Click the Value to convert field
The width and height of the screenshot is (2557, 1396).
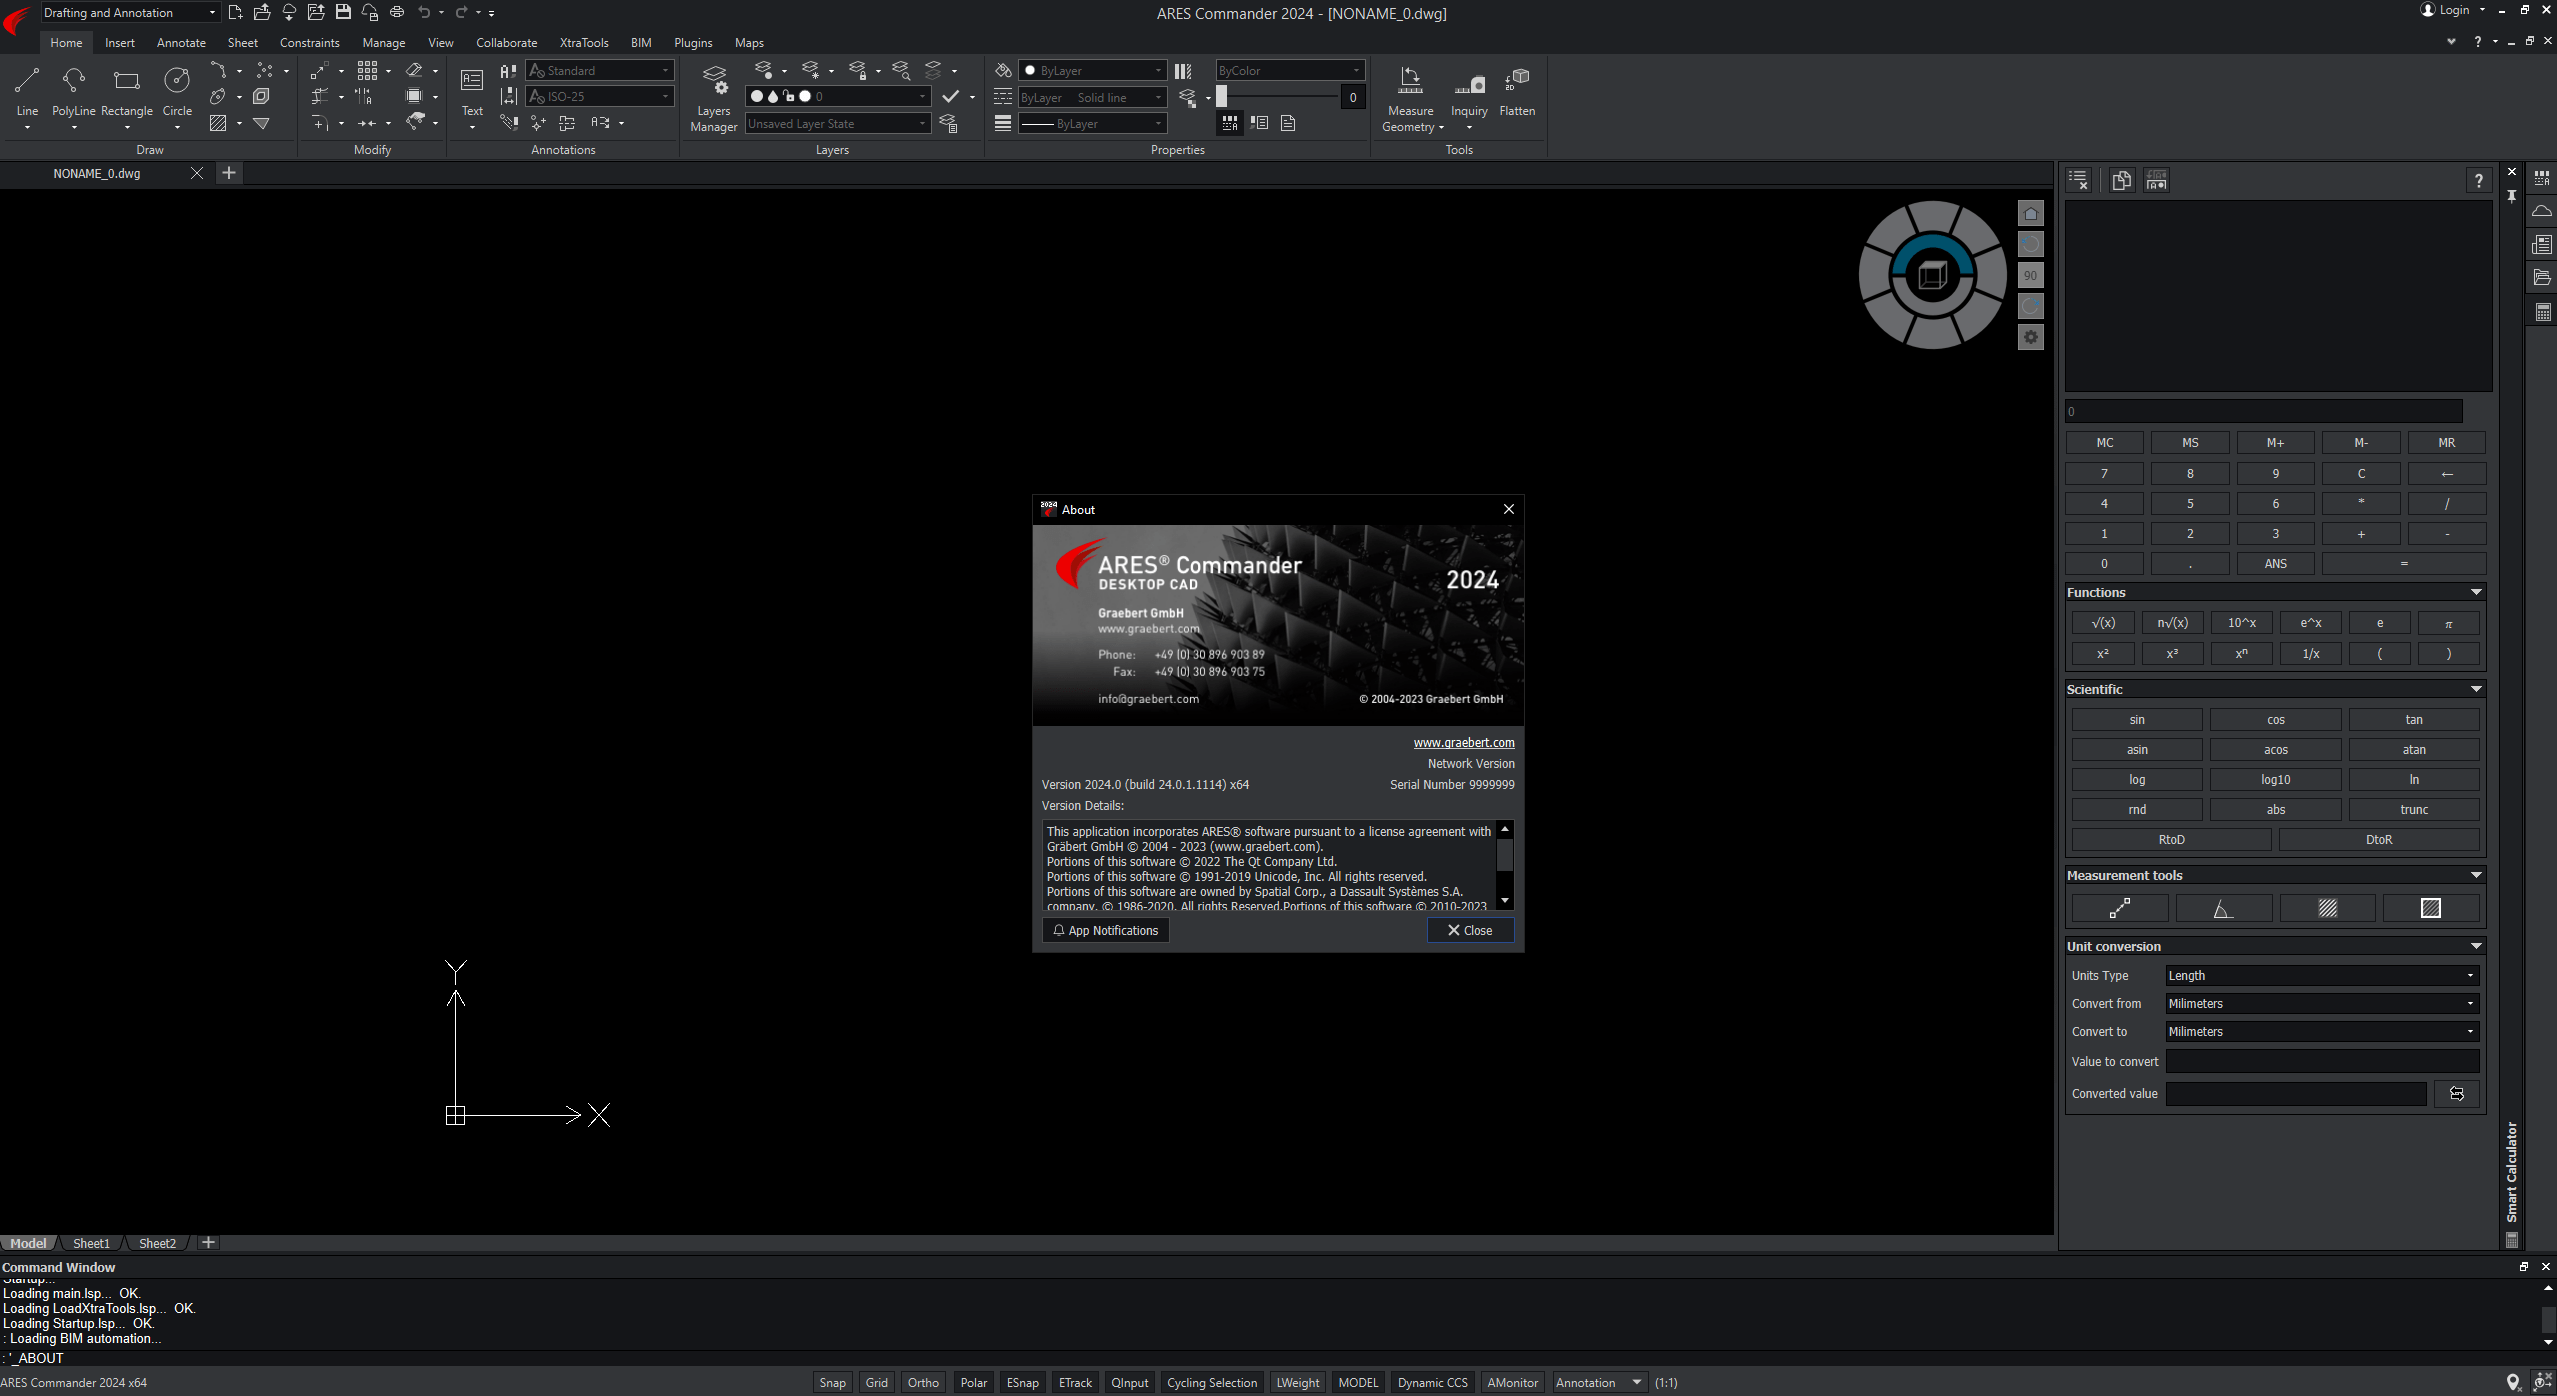(x=2322, y=1062)
